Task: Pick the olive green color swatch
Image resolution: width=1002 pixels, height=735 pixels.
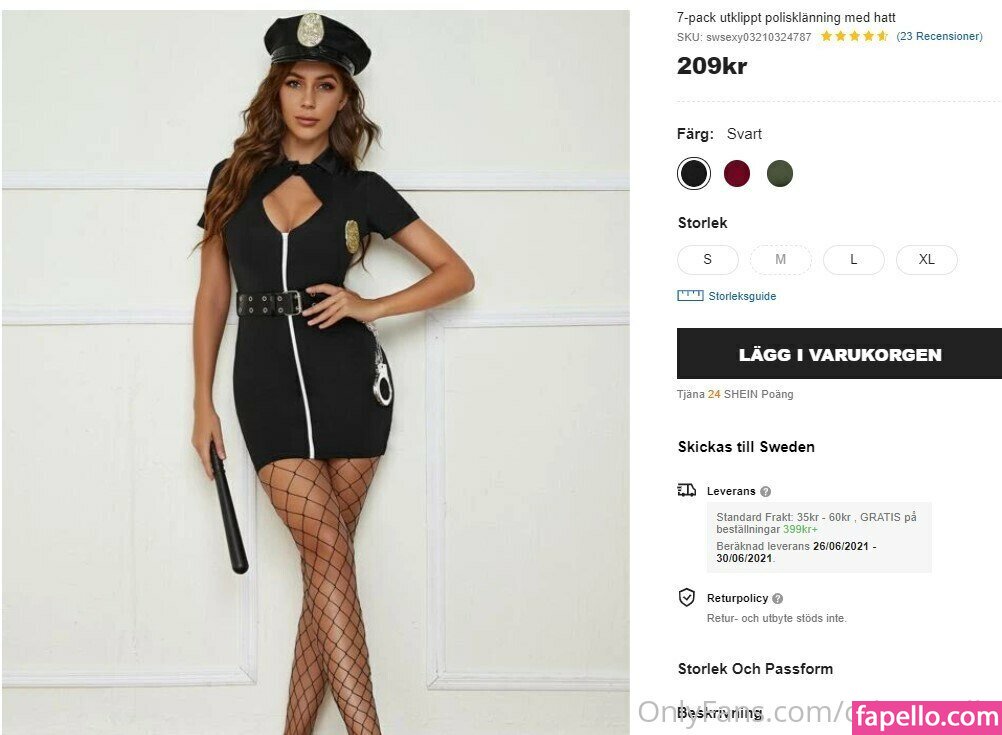Action: [x=780, y=174]
